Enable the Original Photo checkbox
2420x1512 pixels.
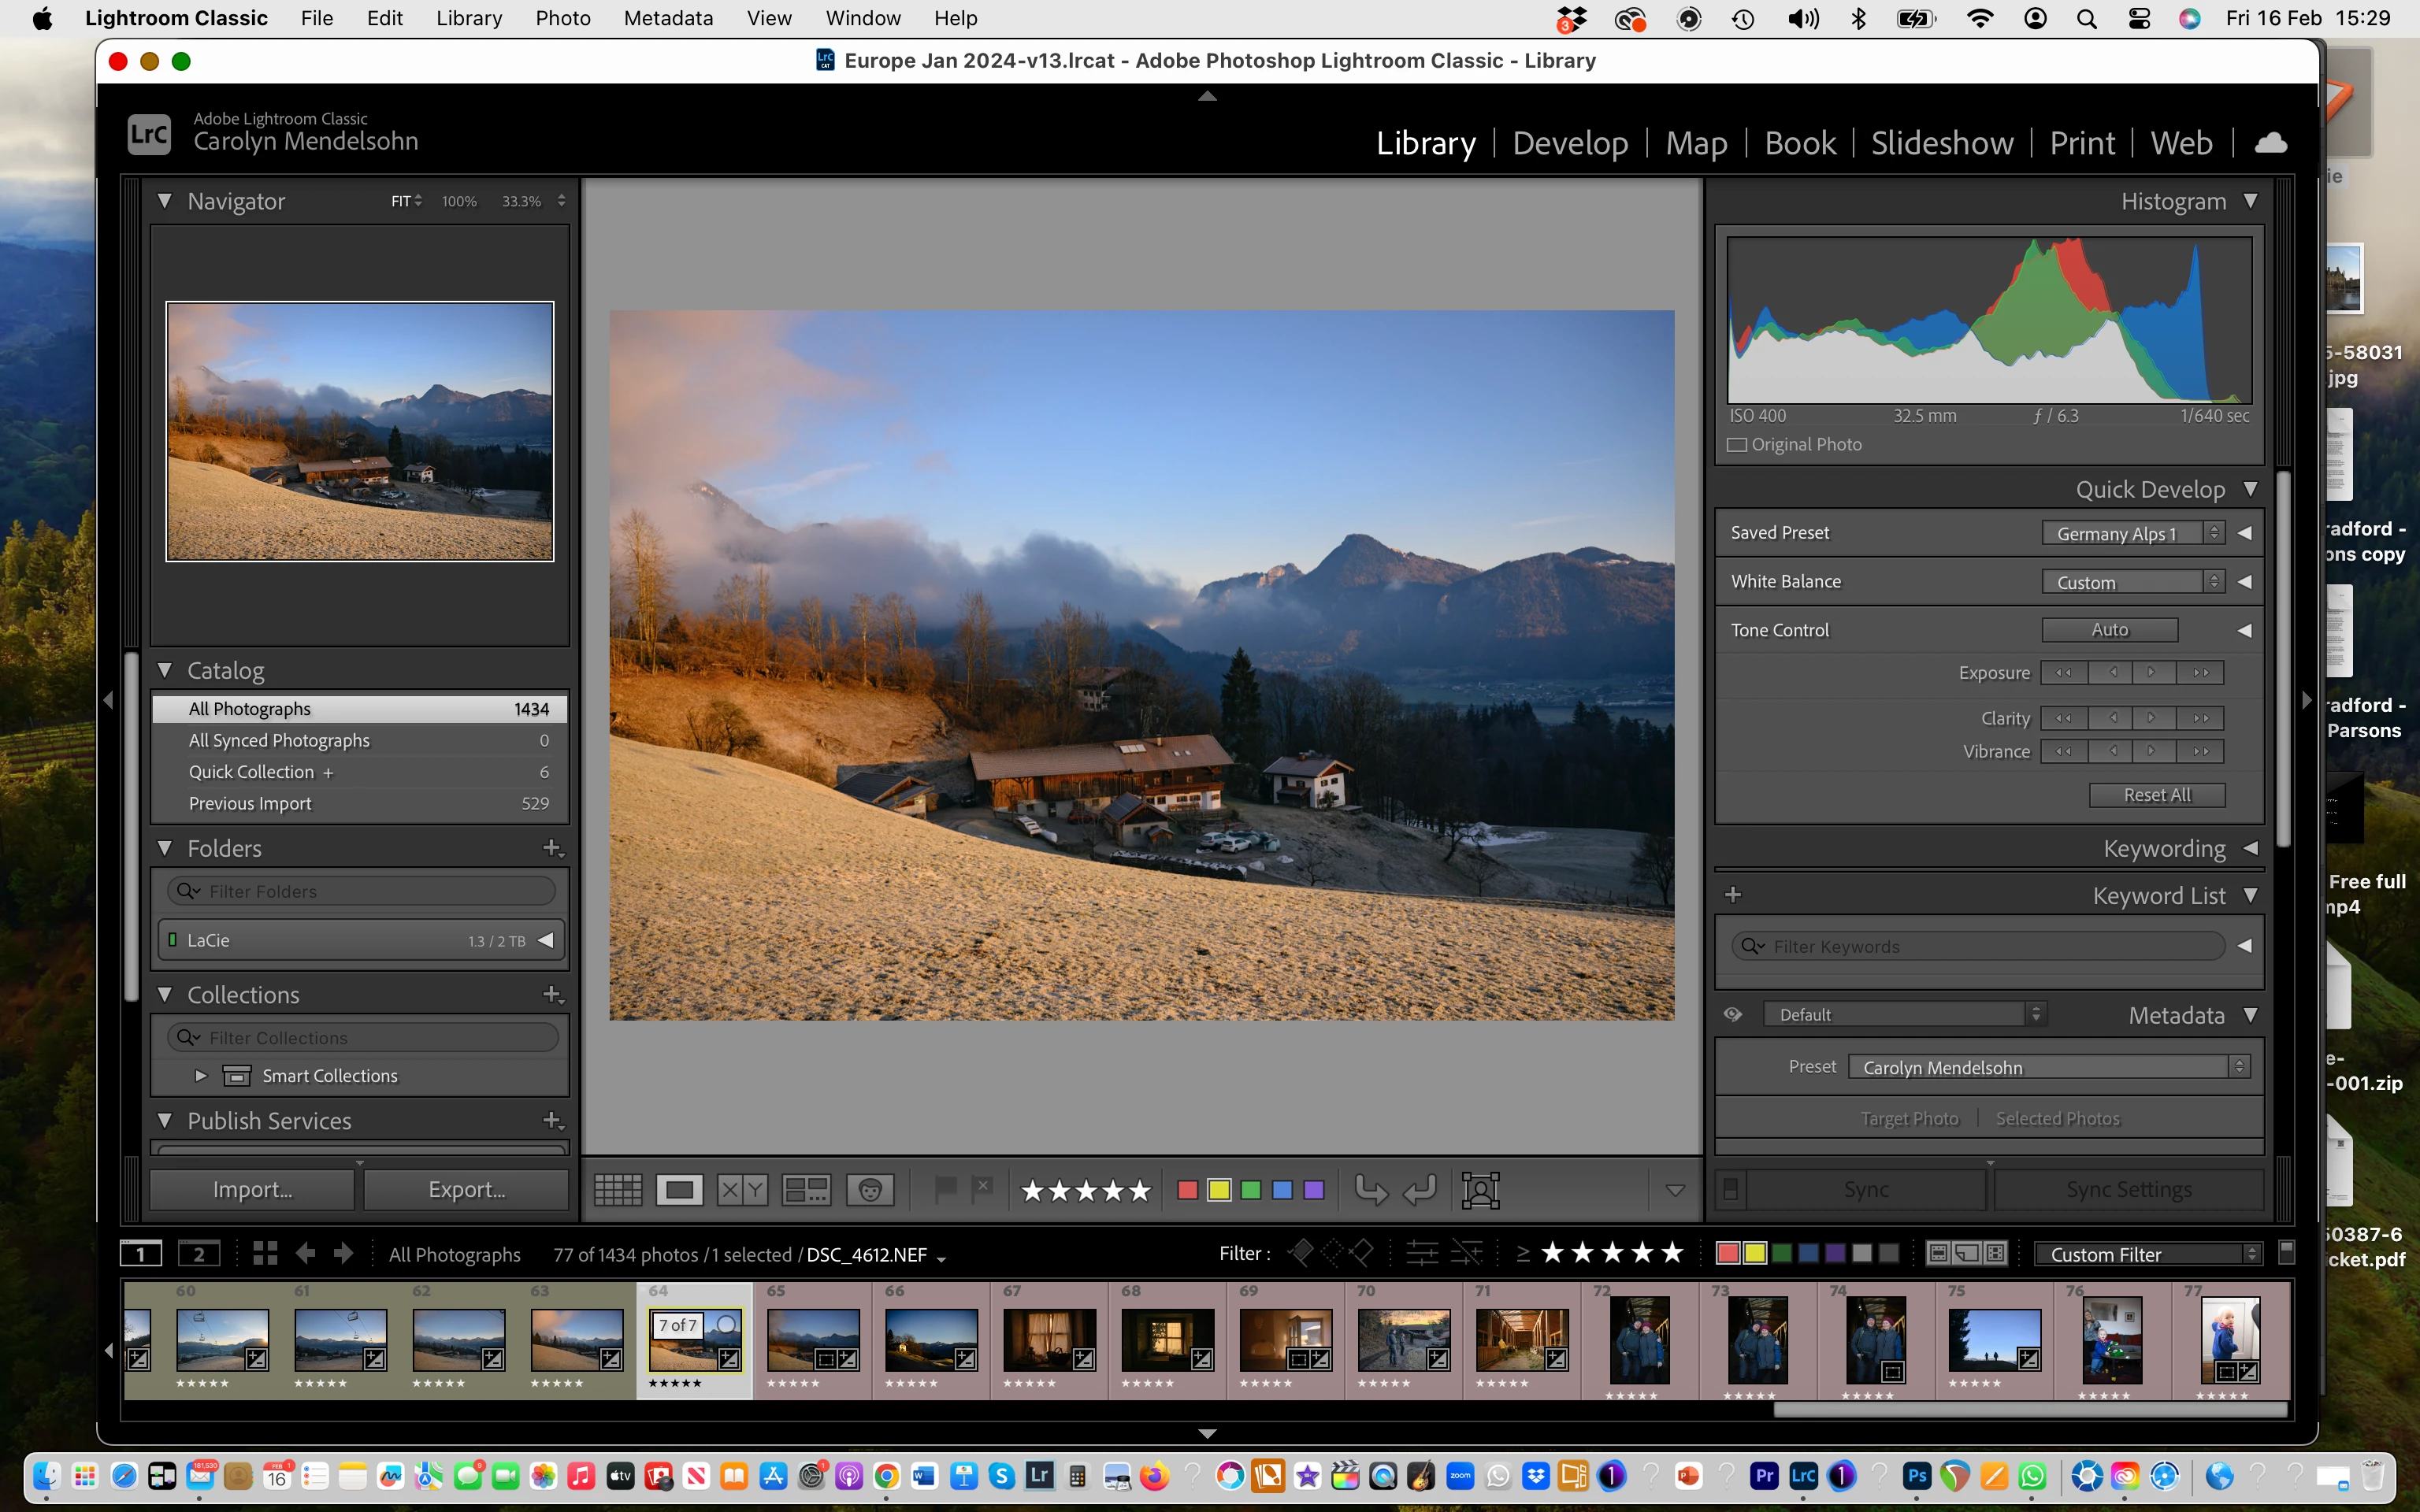click(1738, 445)
